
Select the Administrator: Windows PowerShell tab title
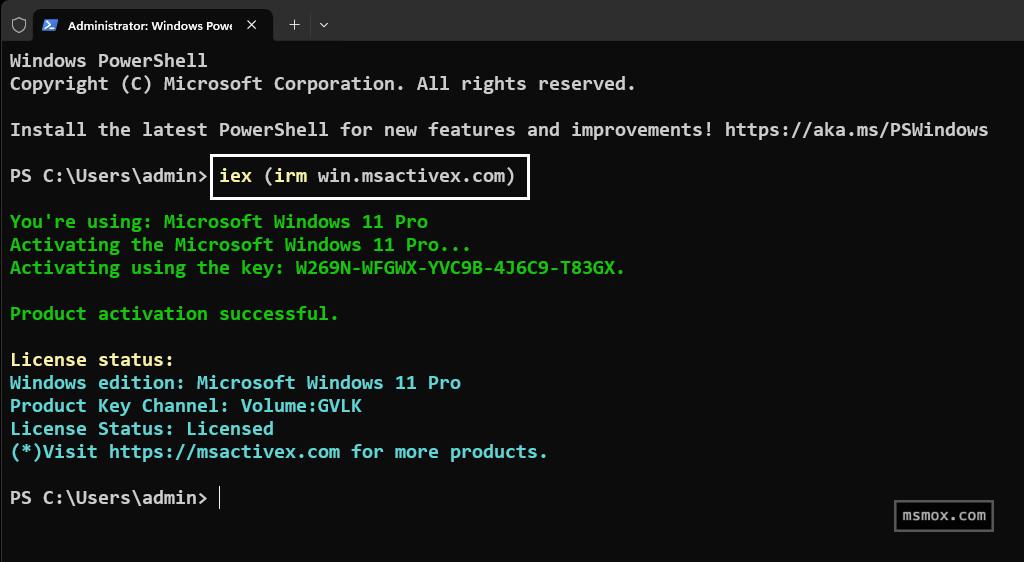click(149, 25)
